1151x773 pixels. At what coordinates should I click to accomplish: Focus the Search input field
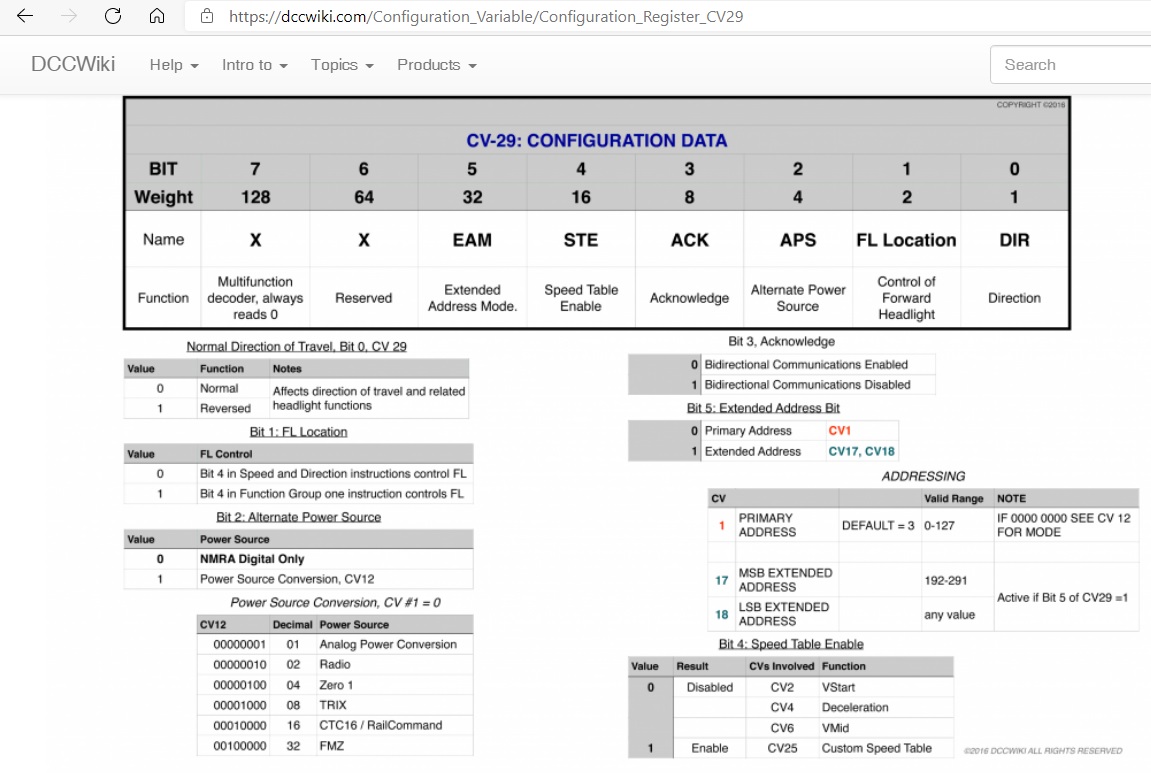[x=1071, y=65]
